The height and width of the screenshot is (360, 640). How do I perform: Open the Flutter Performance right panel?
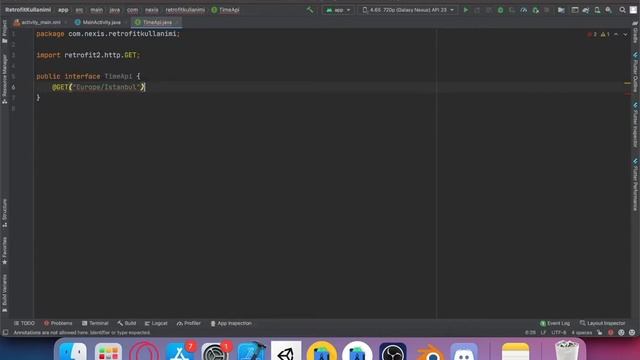point(636,184)
